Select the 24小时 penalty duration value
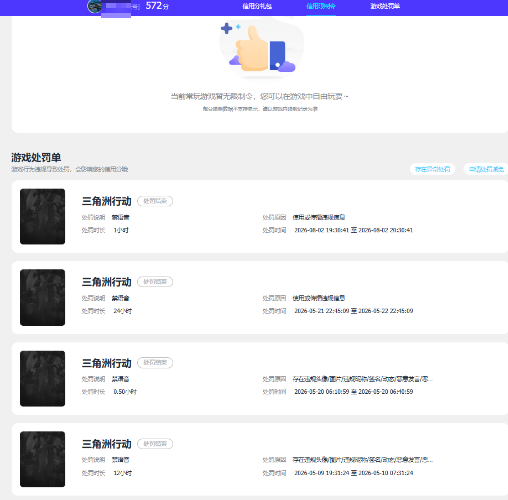The width and height of the screenshot is (508, 500). 123,311
